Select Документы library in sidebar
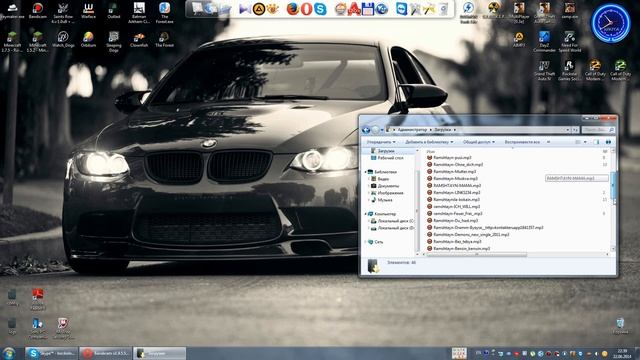This screenshot has height=360, width=640. click(384, 186)
